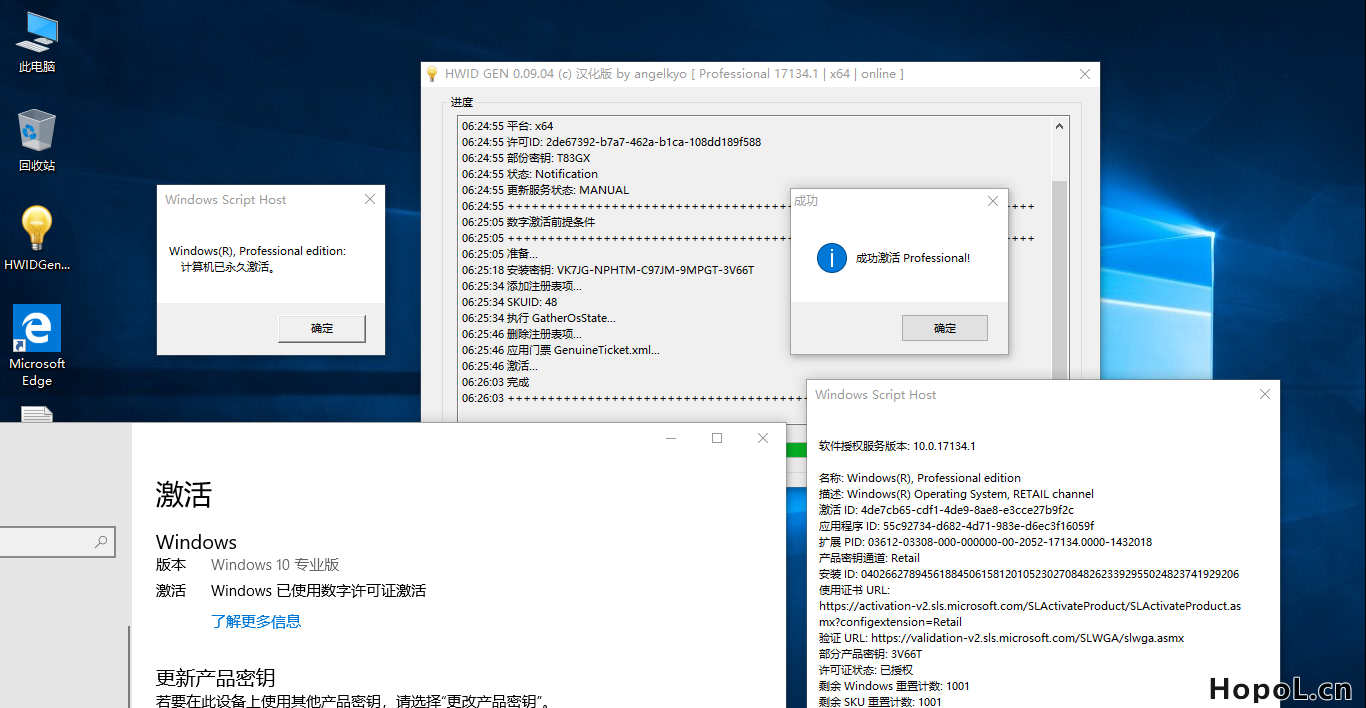Select the Microsoft Edge desktop shortcut

point(37,345)
